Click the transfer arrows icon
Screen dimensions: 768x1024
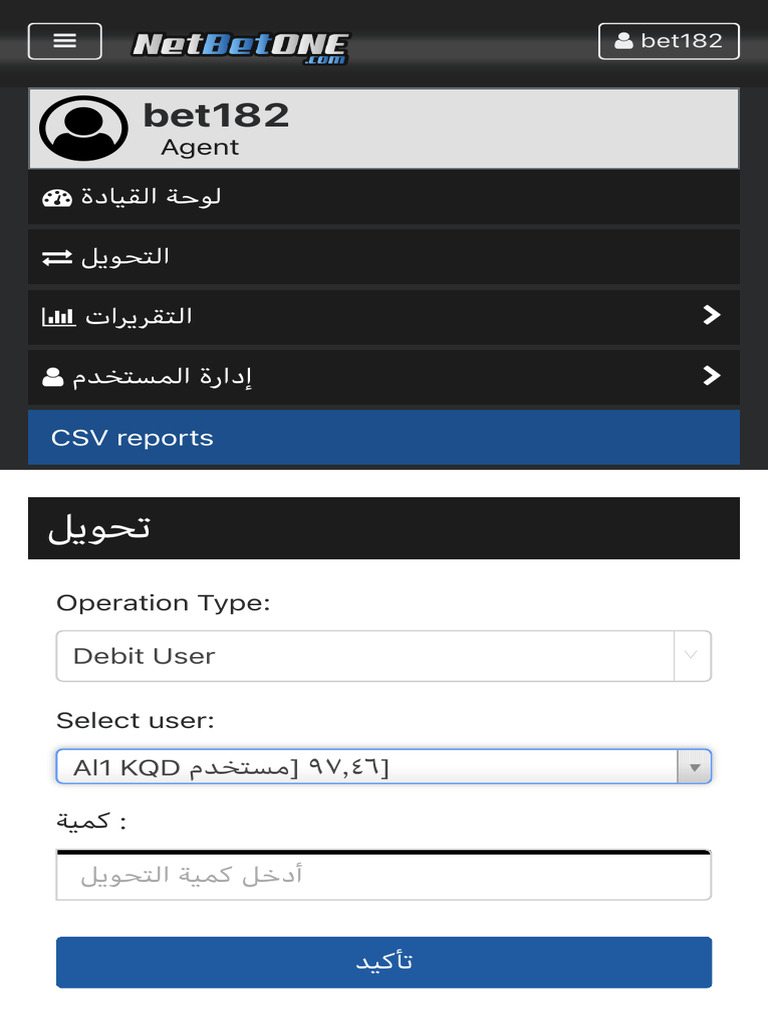click(57, 257)
